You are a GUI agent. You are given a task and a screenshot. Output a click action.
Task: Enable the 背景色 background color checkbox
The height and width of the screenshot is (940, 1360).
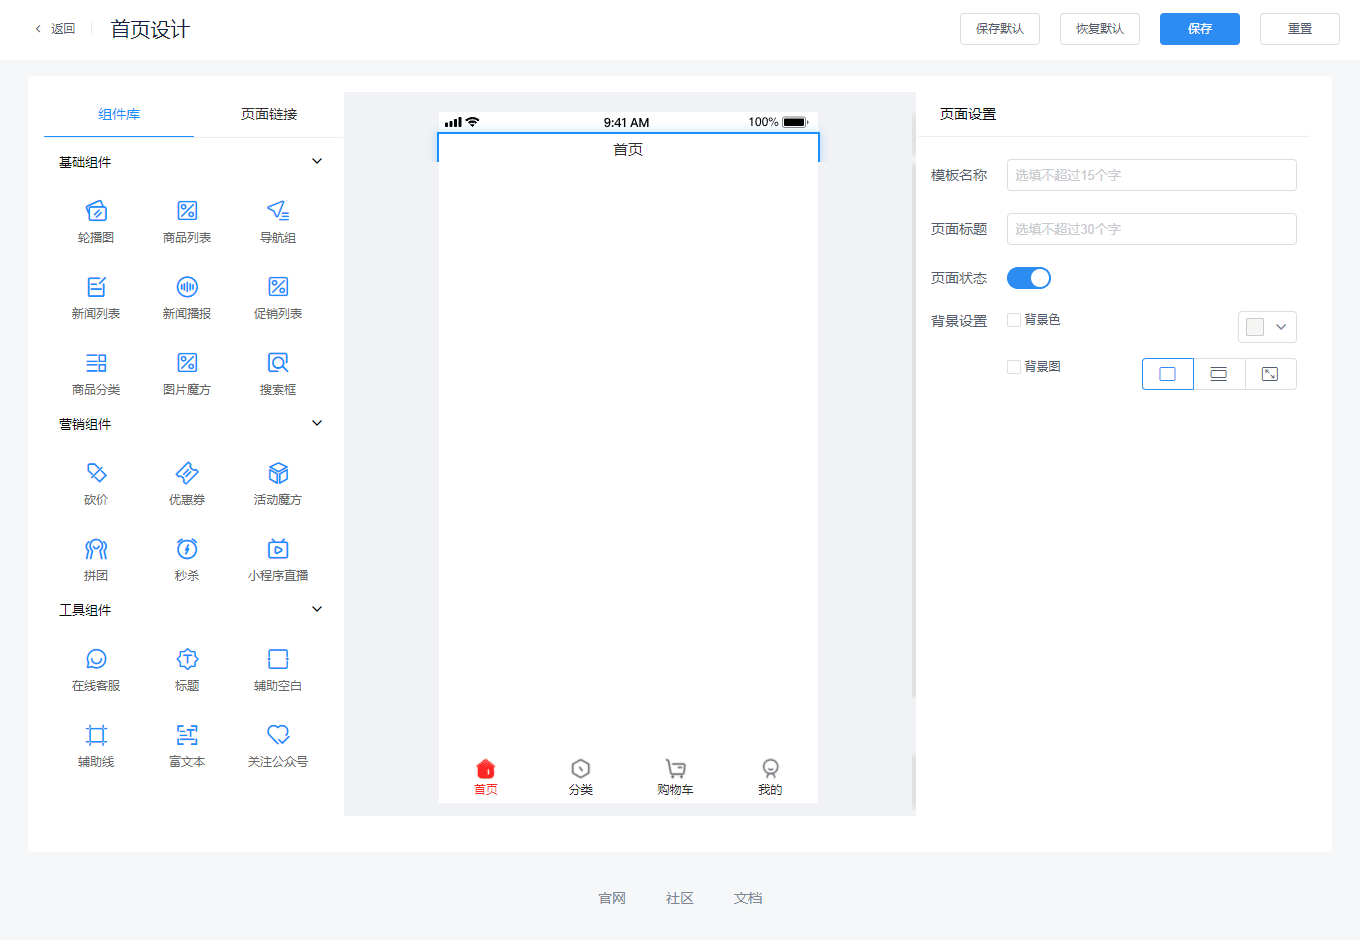click(x=1013, y=320)
